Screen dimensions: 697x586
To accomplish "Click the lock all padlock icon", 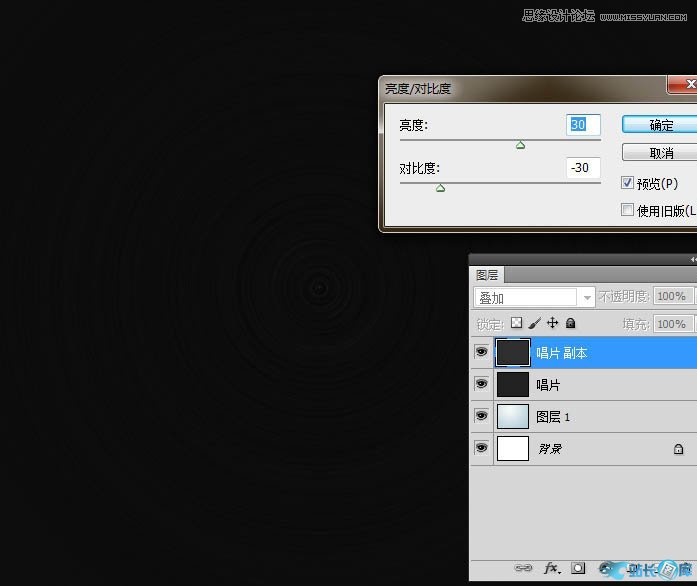I will (x=570, y=324).
